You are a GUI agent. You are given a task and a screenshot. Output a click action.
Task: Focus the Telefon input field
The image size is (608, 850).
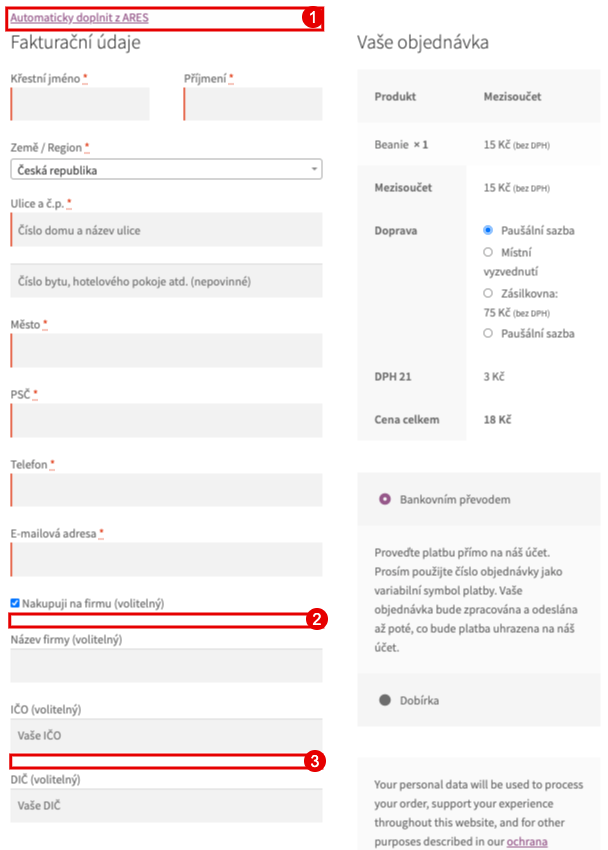pyautogui.click(x=166, y=490)
